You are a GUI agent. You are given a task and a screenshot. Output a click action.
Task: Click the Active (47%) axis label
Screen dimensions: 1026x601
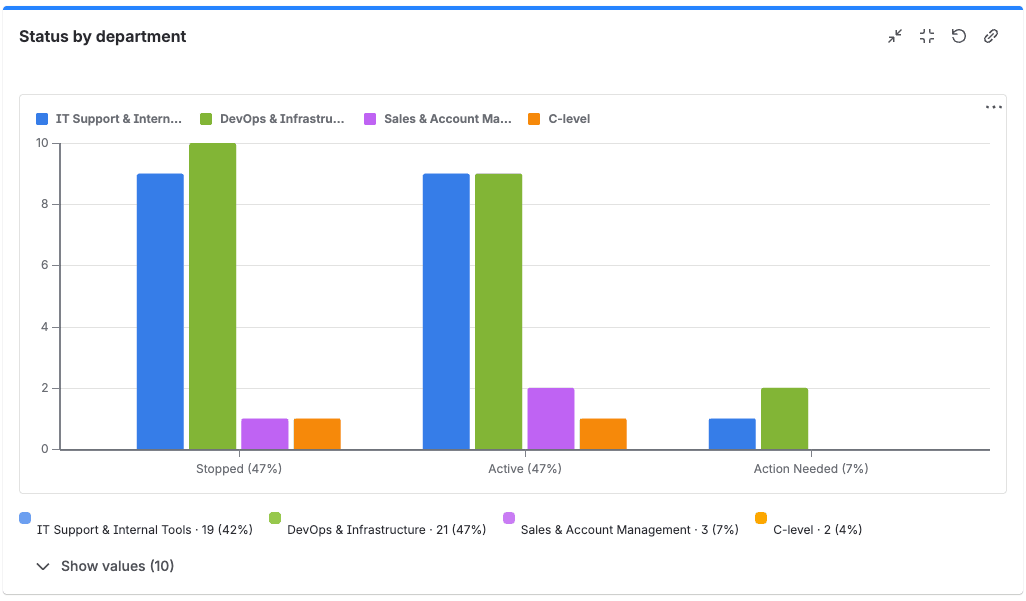pyautogui.click(x=525, y=469)
